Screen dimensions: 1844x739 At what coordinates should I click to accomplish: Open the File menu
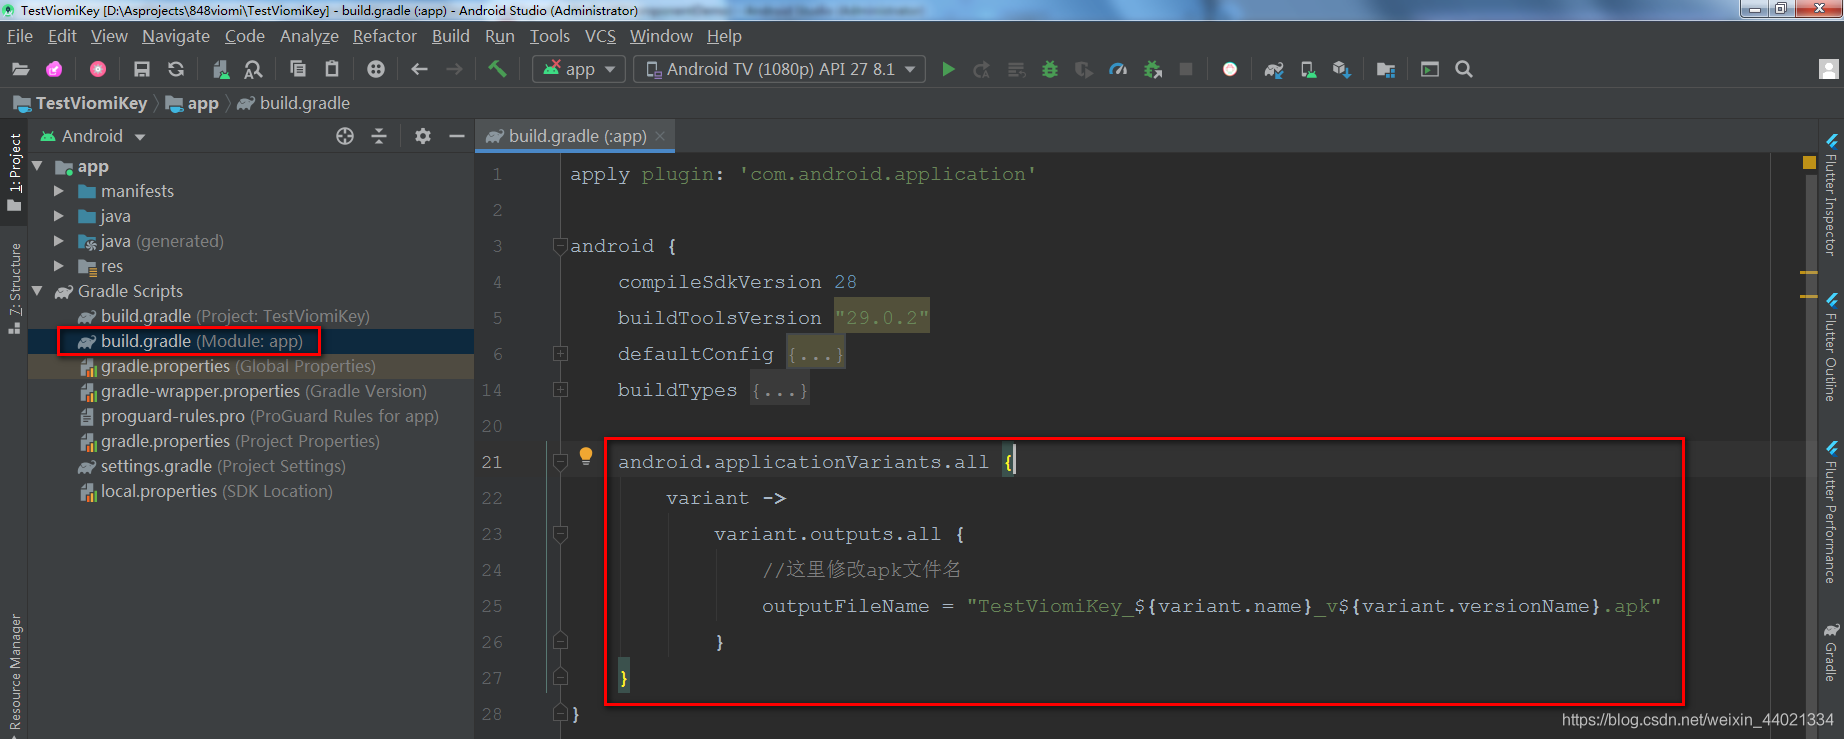[x=20, y=36]
